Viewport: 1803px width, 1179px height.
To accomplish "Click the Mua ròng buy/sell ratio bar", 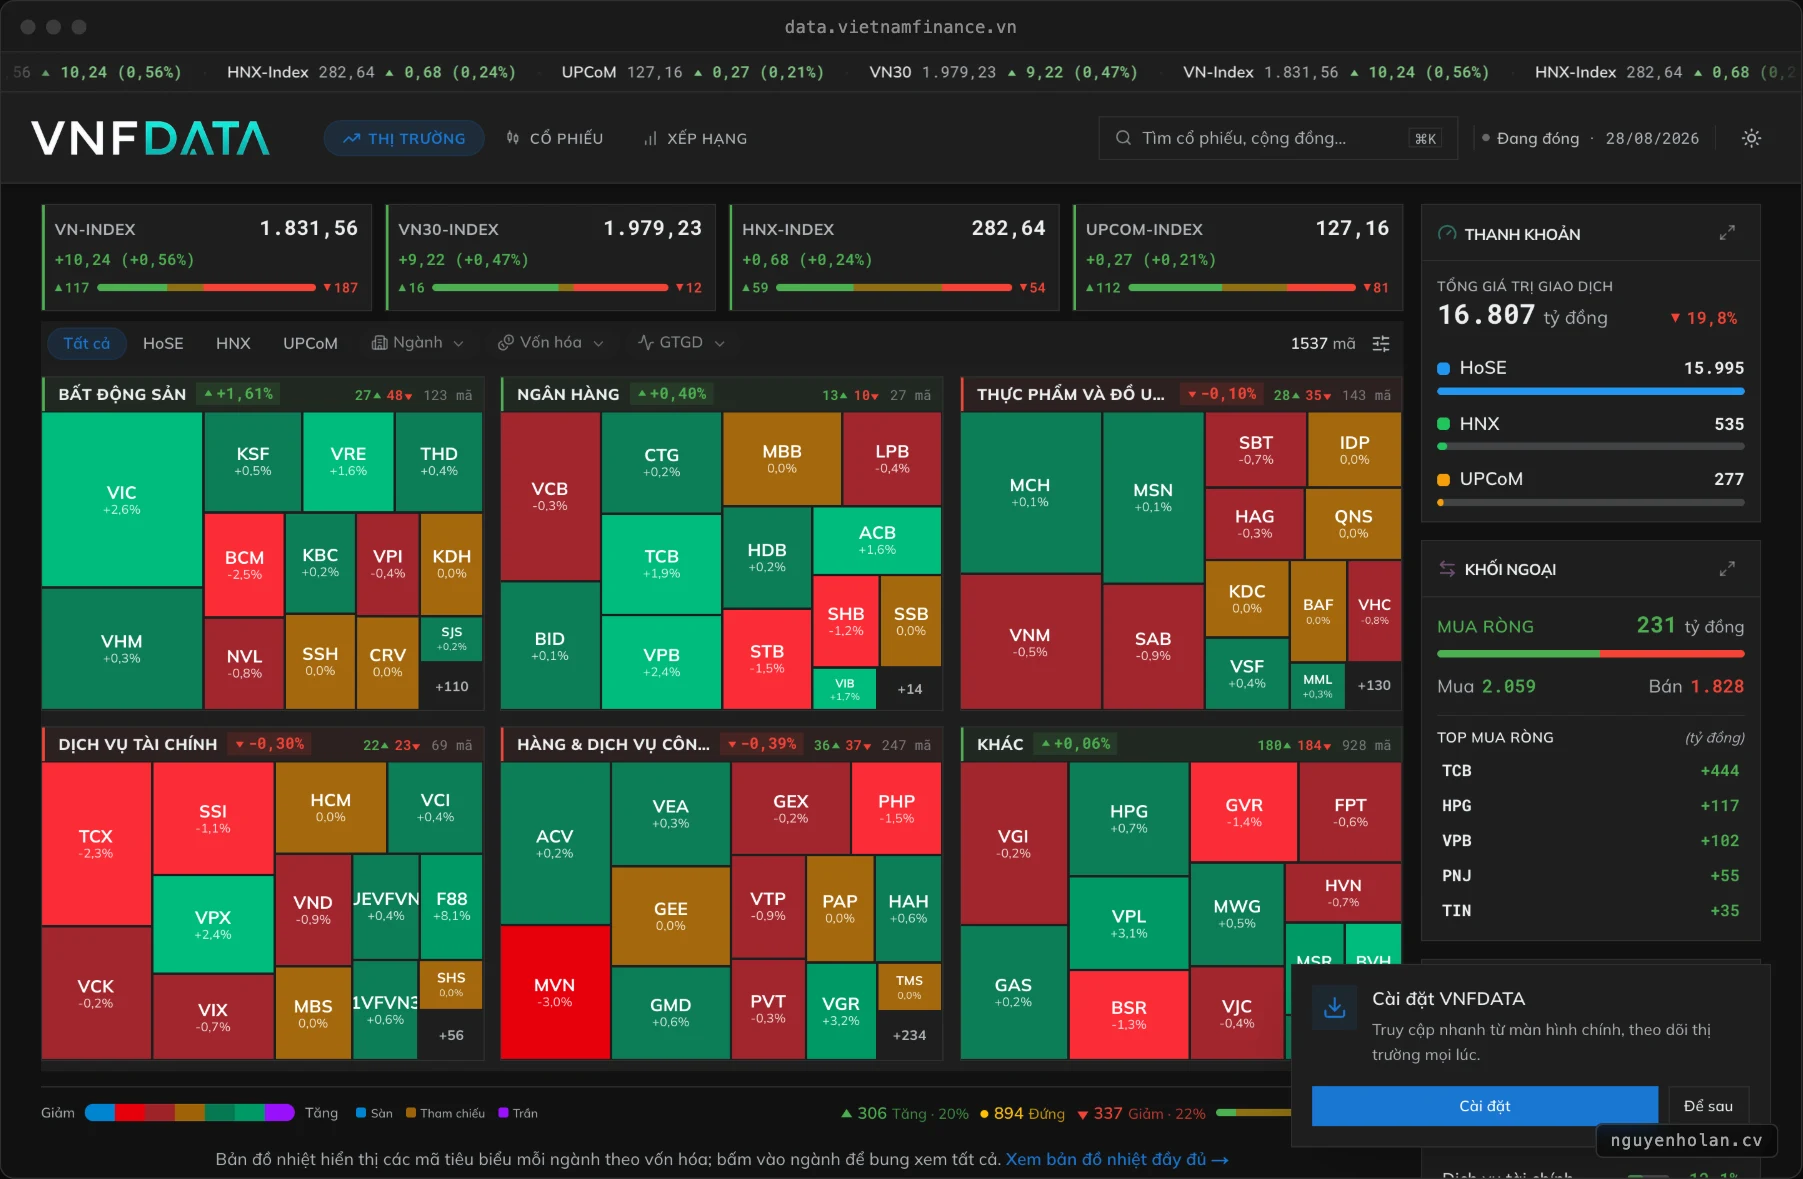I will [x=1591, y=654].
